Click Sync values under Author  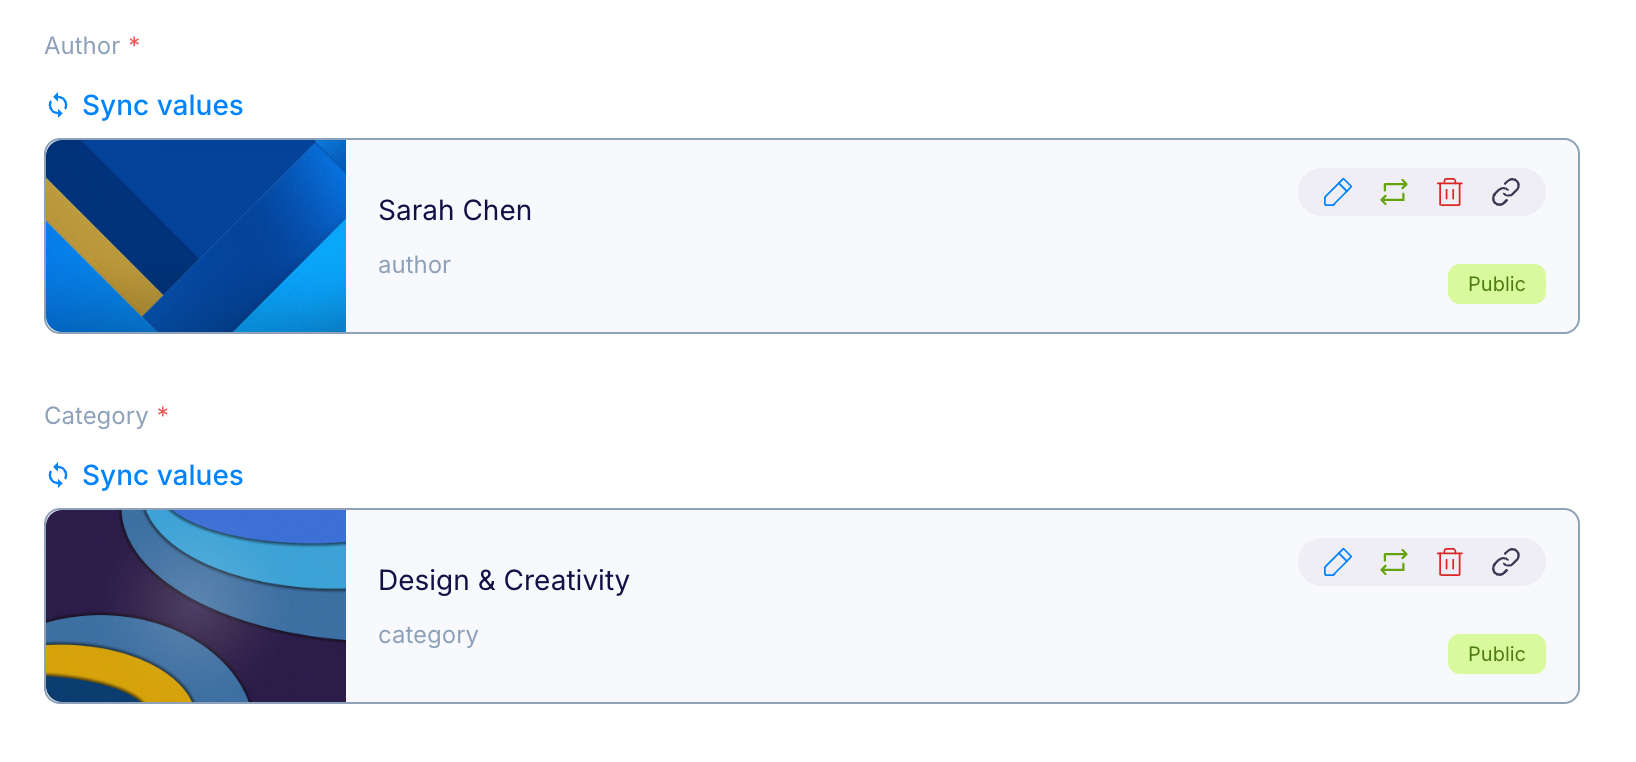click(x=162, y=106)
